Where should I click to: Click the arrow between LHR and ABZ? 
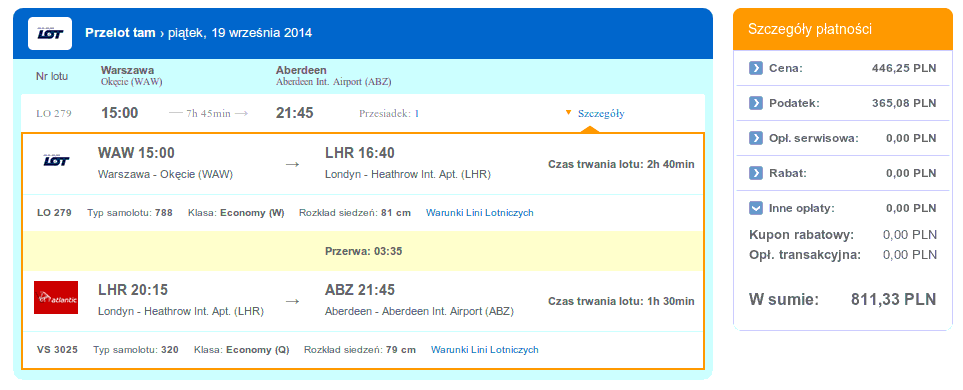pyautogui.click(x=293, y=302)
